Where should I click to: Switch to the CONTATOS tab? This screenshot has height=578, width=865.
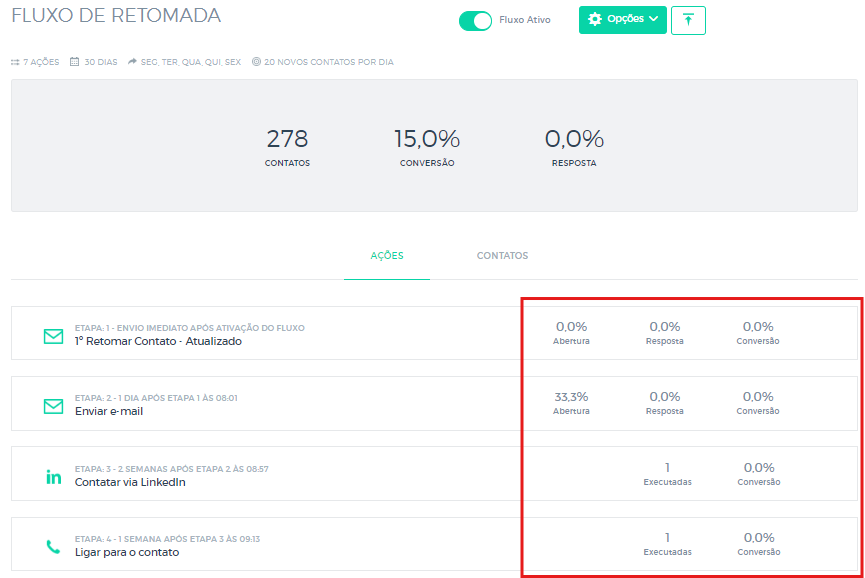point(501,255)
